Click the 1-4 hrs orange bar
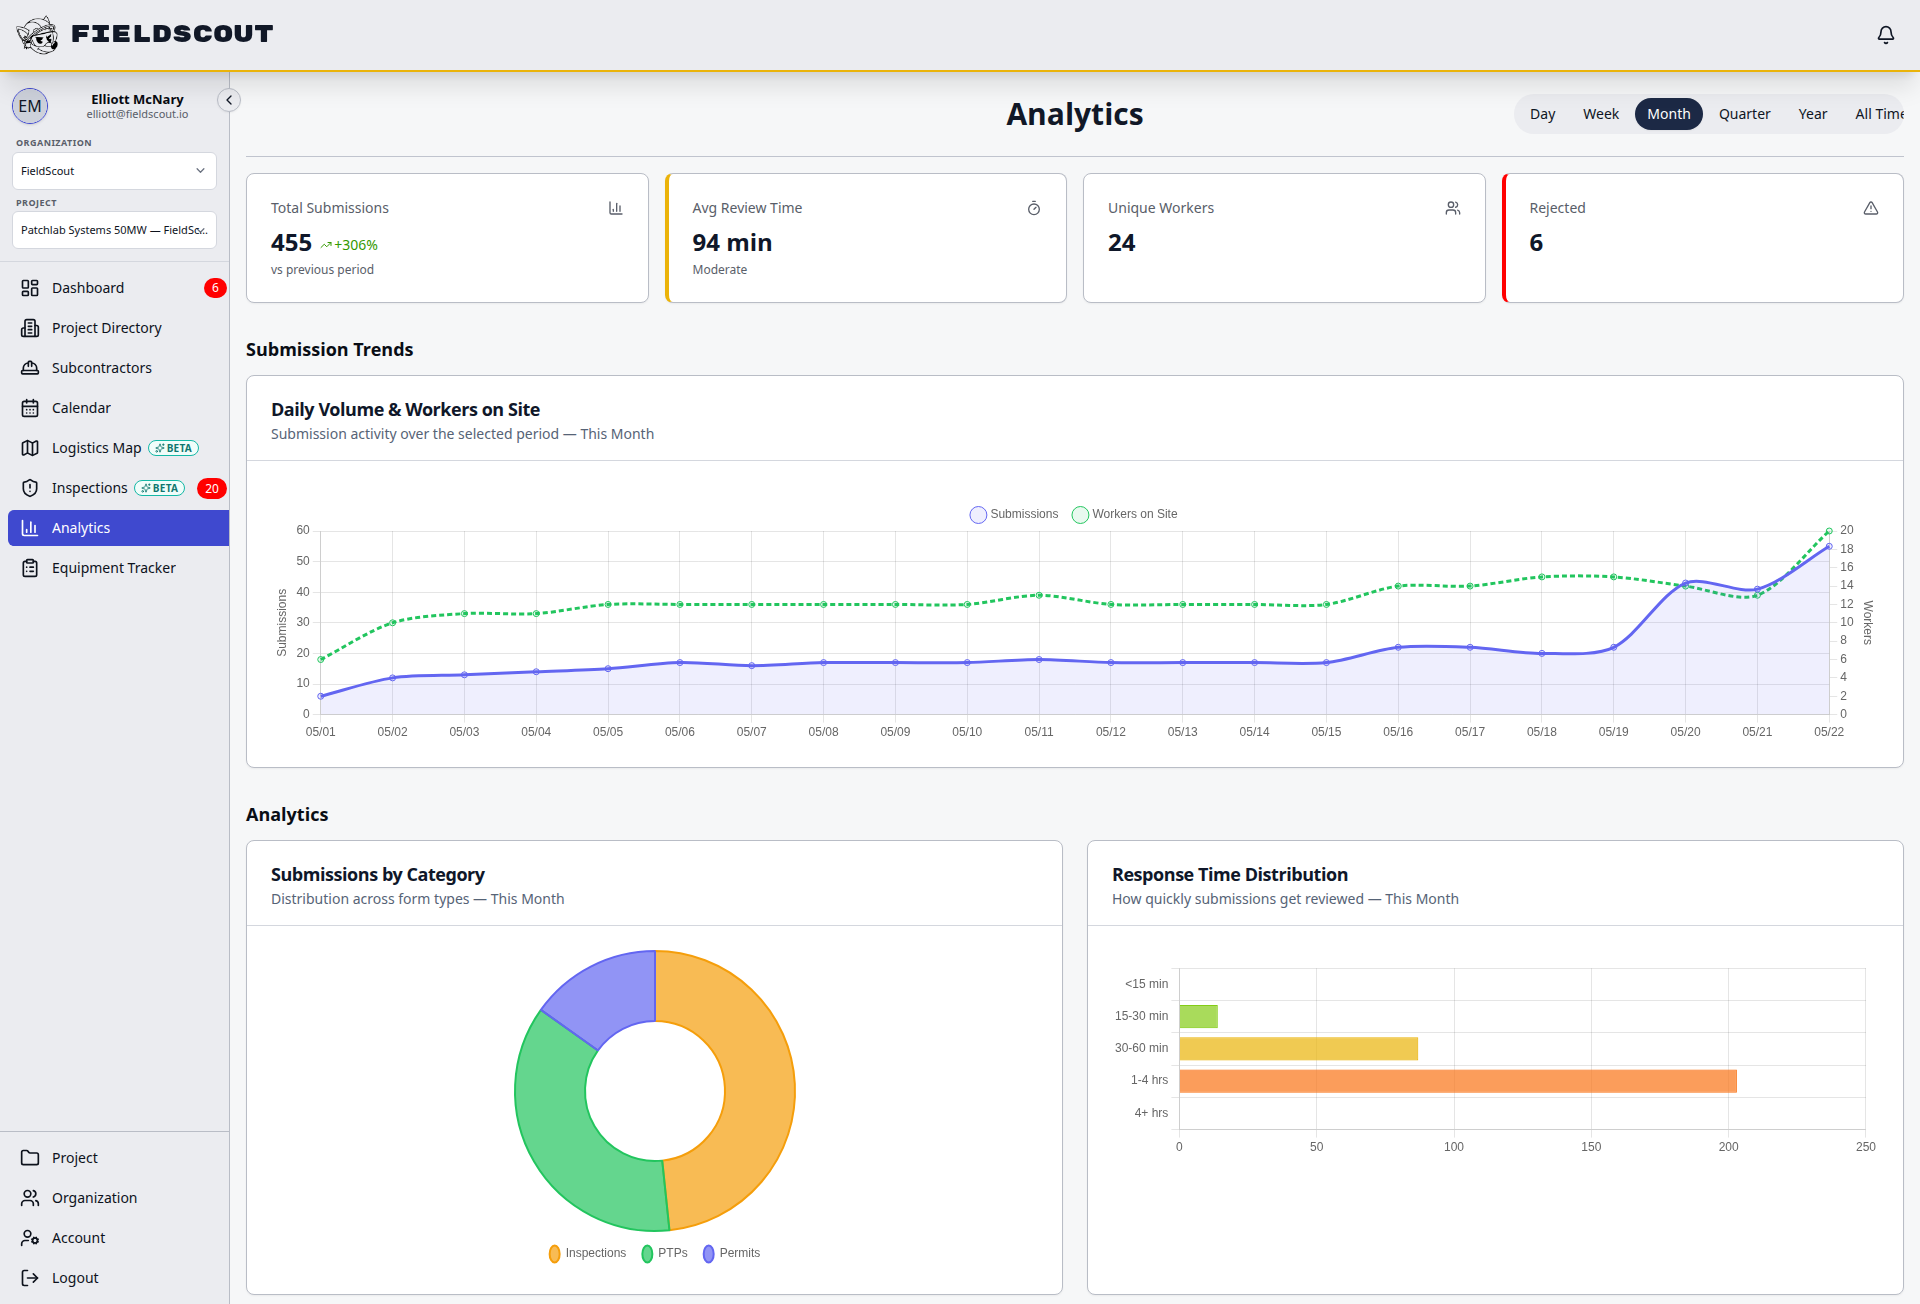The height and width of the screenshot is (1304, 1920). tap(1458, 1081)
